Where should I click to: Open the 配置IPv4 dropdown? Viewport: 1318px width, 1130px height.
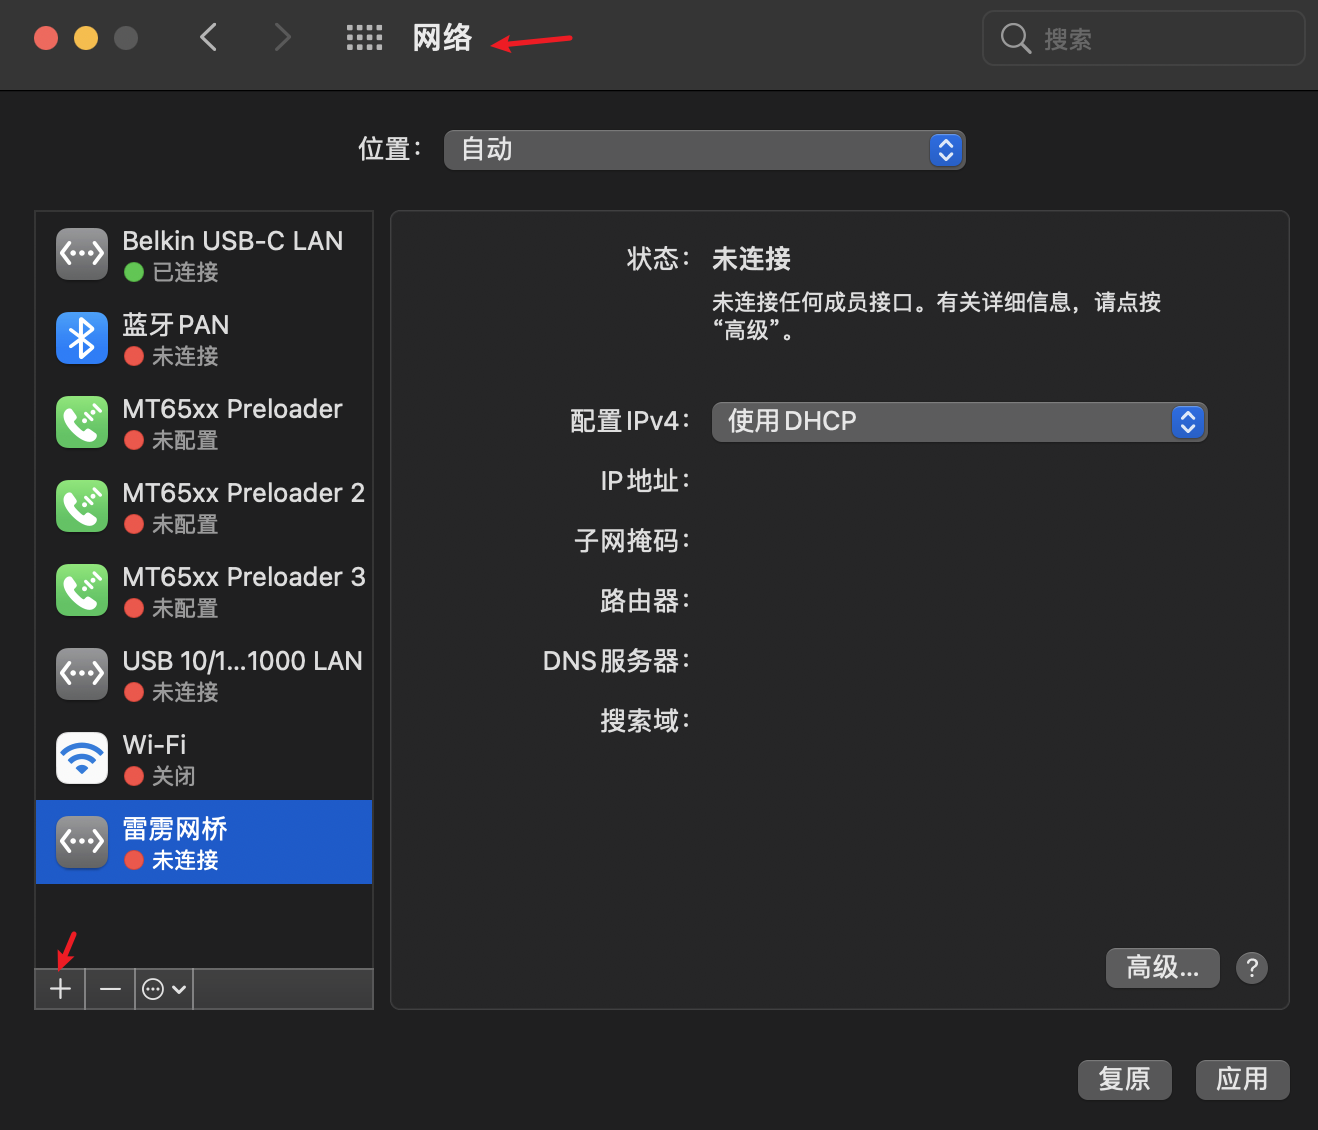click(x=958, y=421)
